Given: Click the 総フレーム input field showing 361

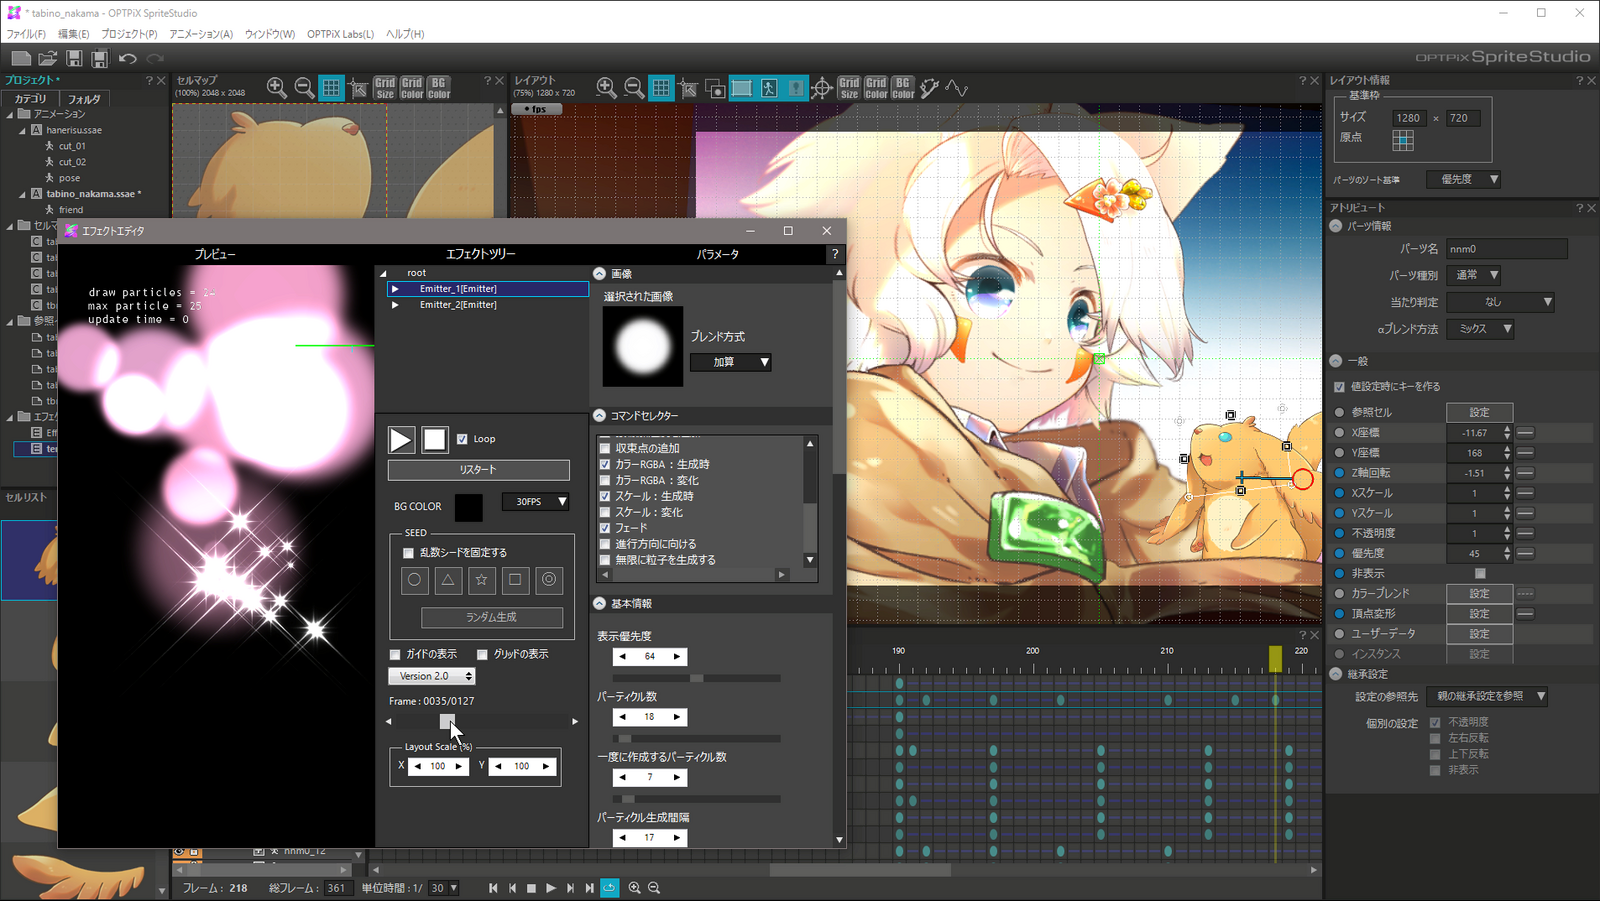Looking at the screenshot, I should (337, 887).
